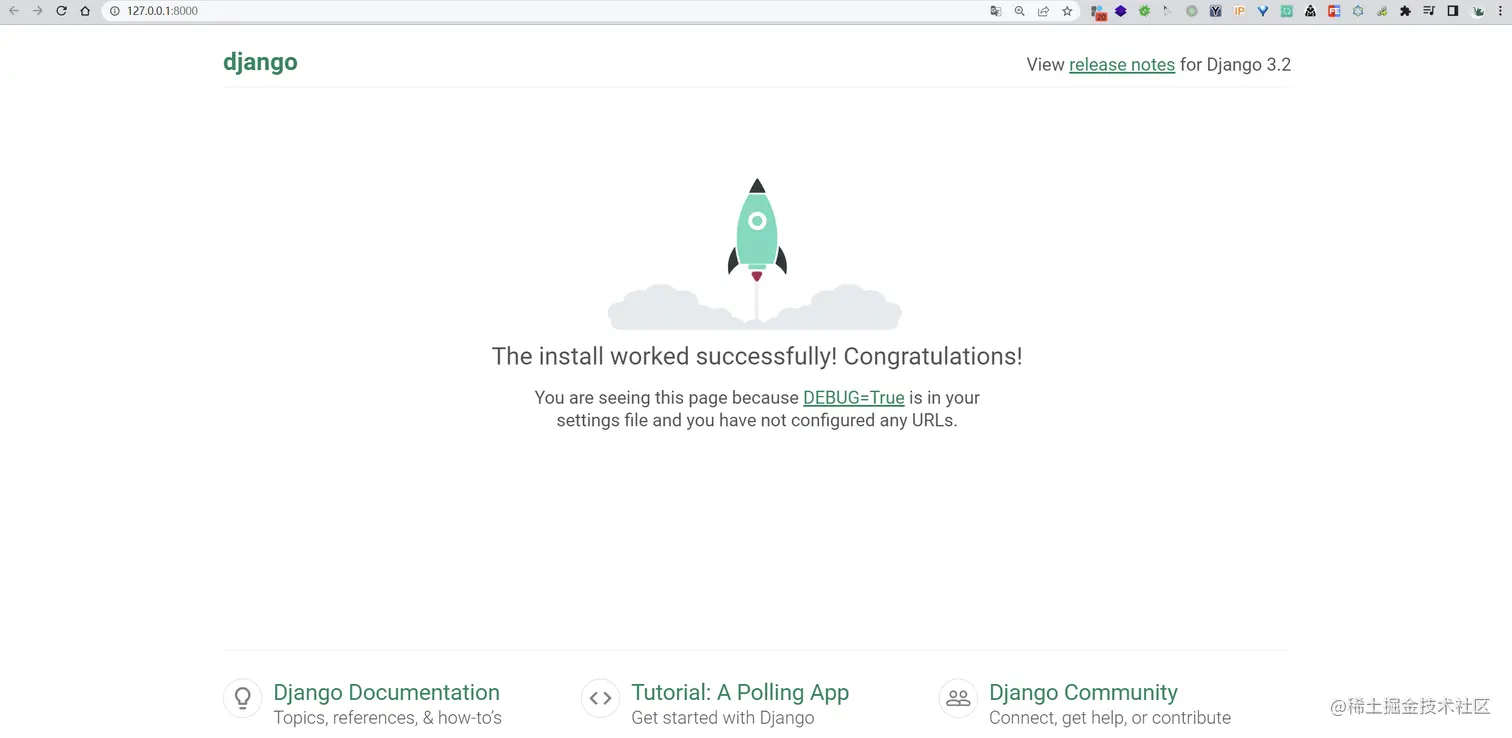Open the Y letter extension

point(1215,11)
